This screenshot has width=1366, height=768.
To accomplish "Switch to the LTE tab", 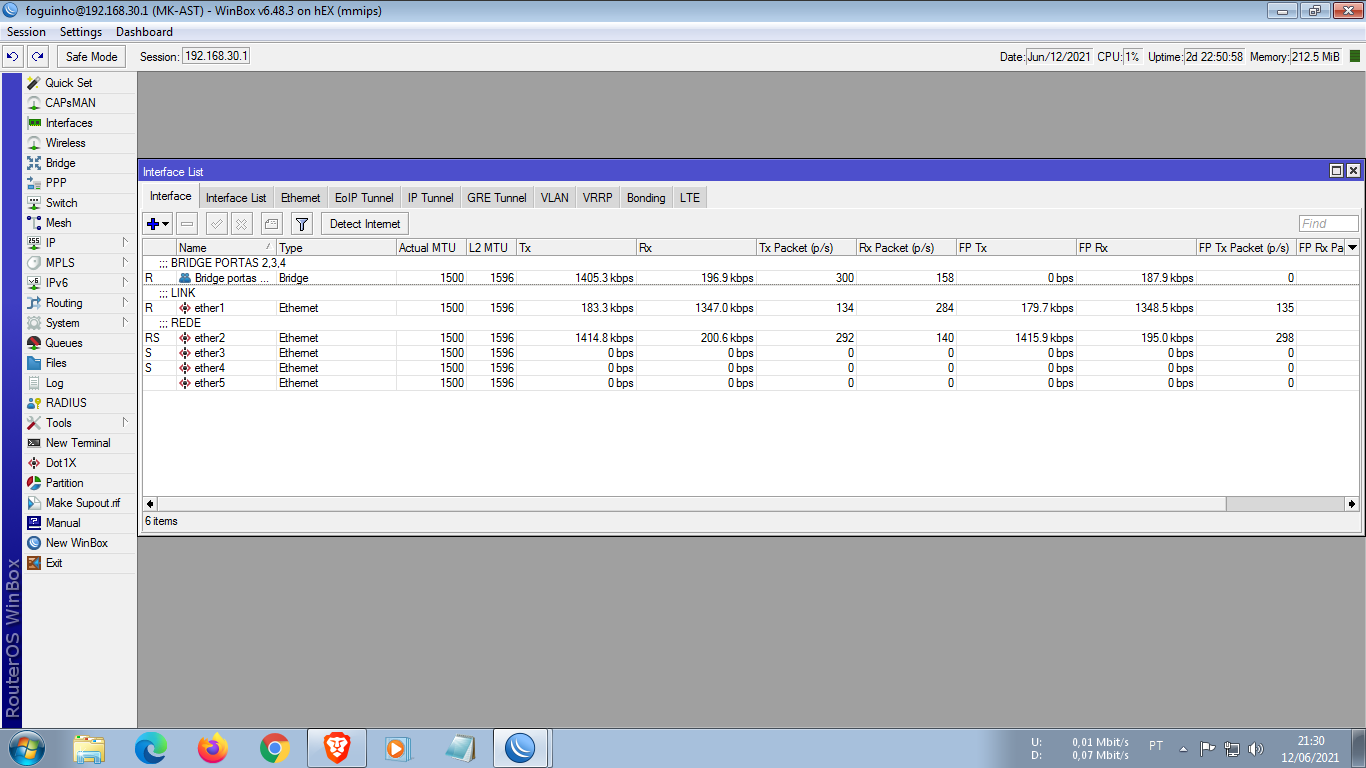I will coord(690,198).
